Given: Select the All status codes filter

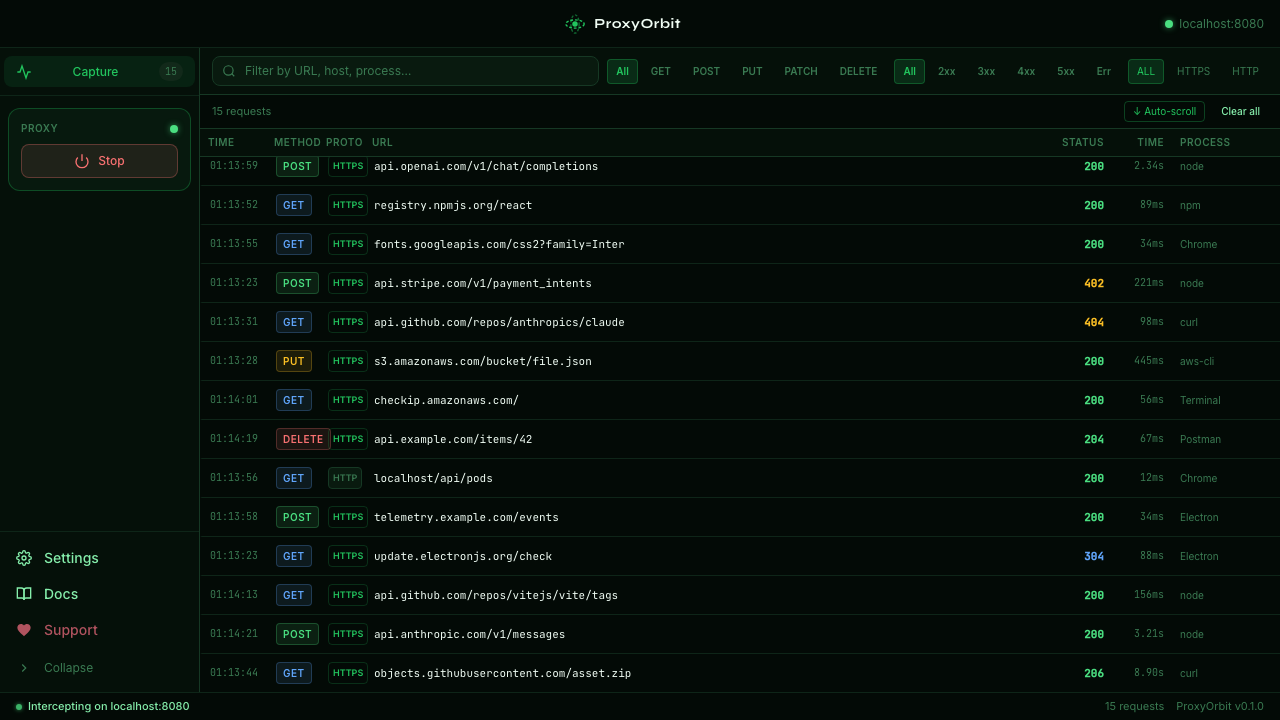Looking at the screenshot, I should click(x=909, y=71).
